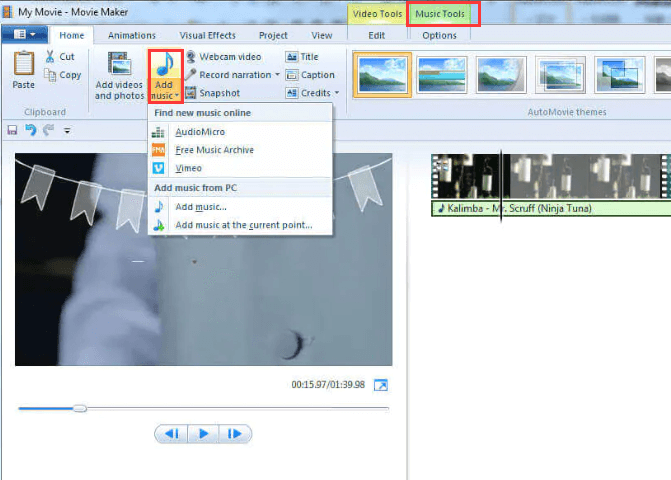Choose Add music at the current point
The height and width of the screenshot is (480, 671).
(x=240, y=225)
